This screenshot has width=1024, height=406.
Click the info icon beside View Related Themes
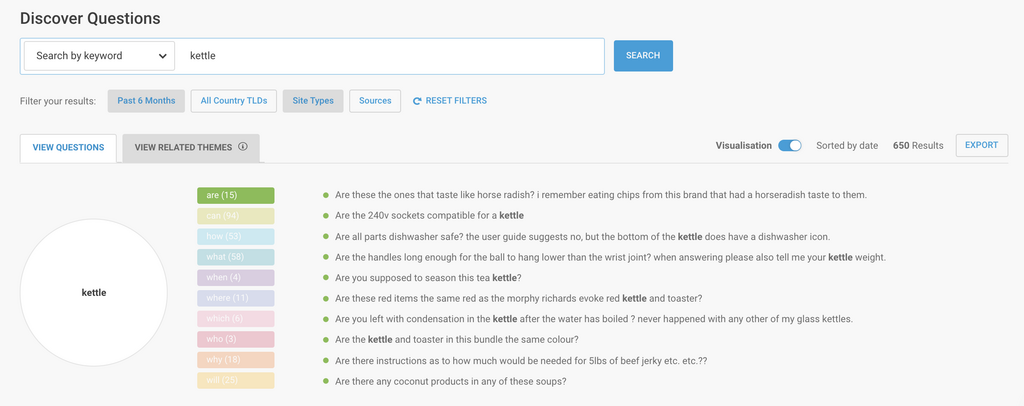[x=243, y=147]
